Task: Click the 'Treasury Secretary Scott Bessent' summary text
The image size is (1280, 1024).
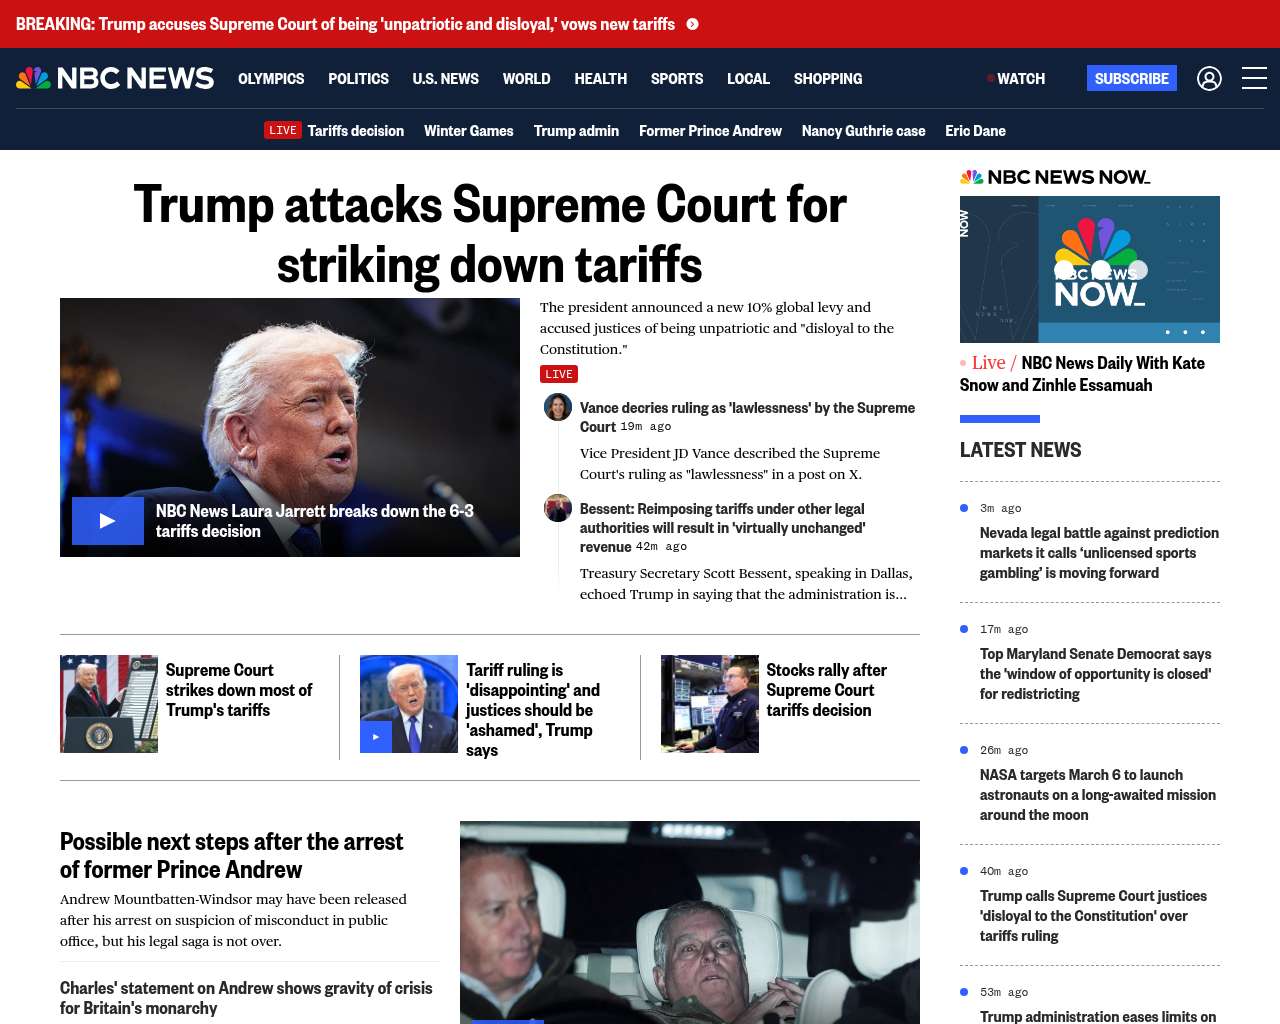Action: (746, 584)
